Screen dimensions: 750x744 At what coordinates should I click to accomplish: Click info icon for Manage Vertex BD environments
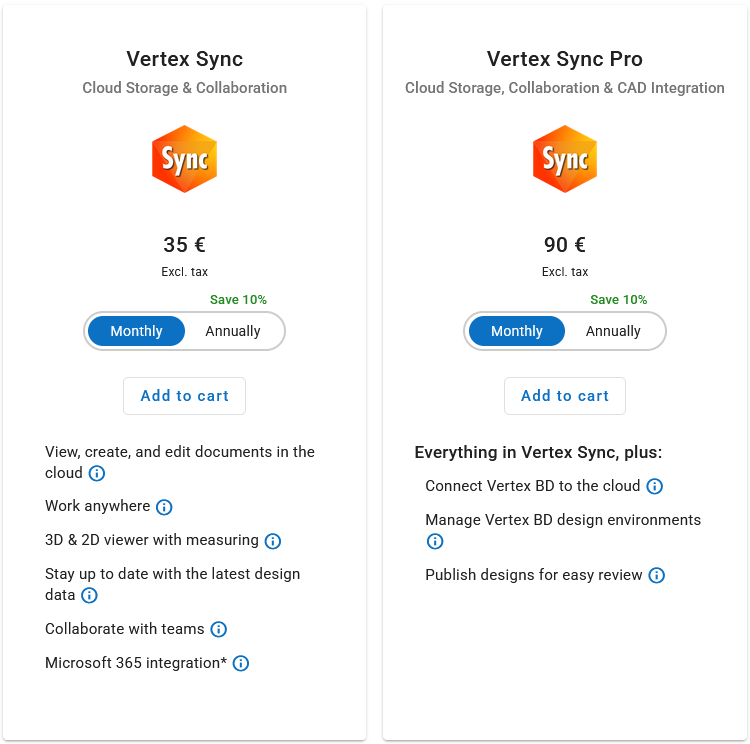(435, 541)
